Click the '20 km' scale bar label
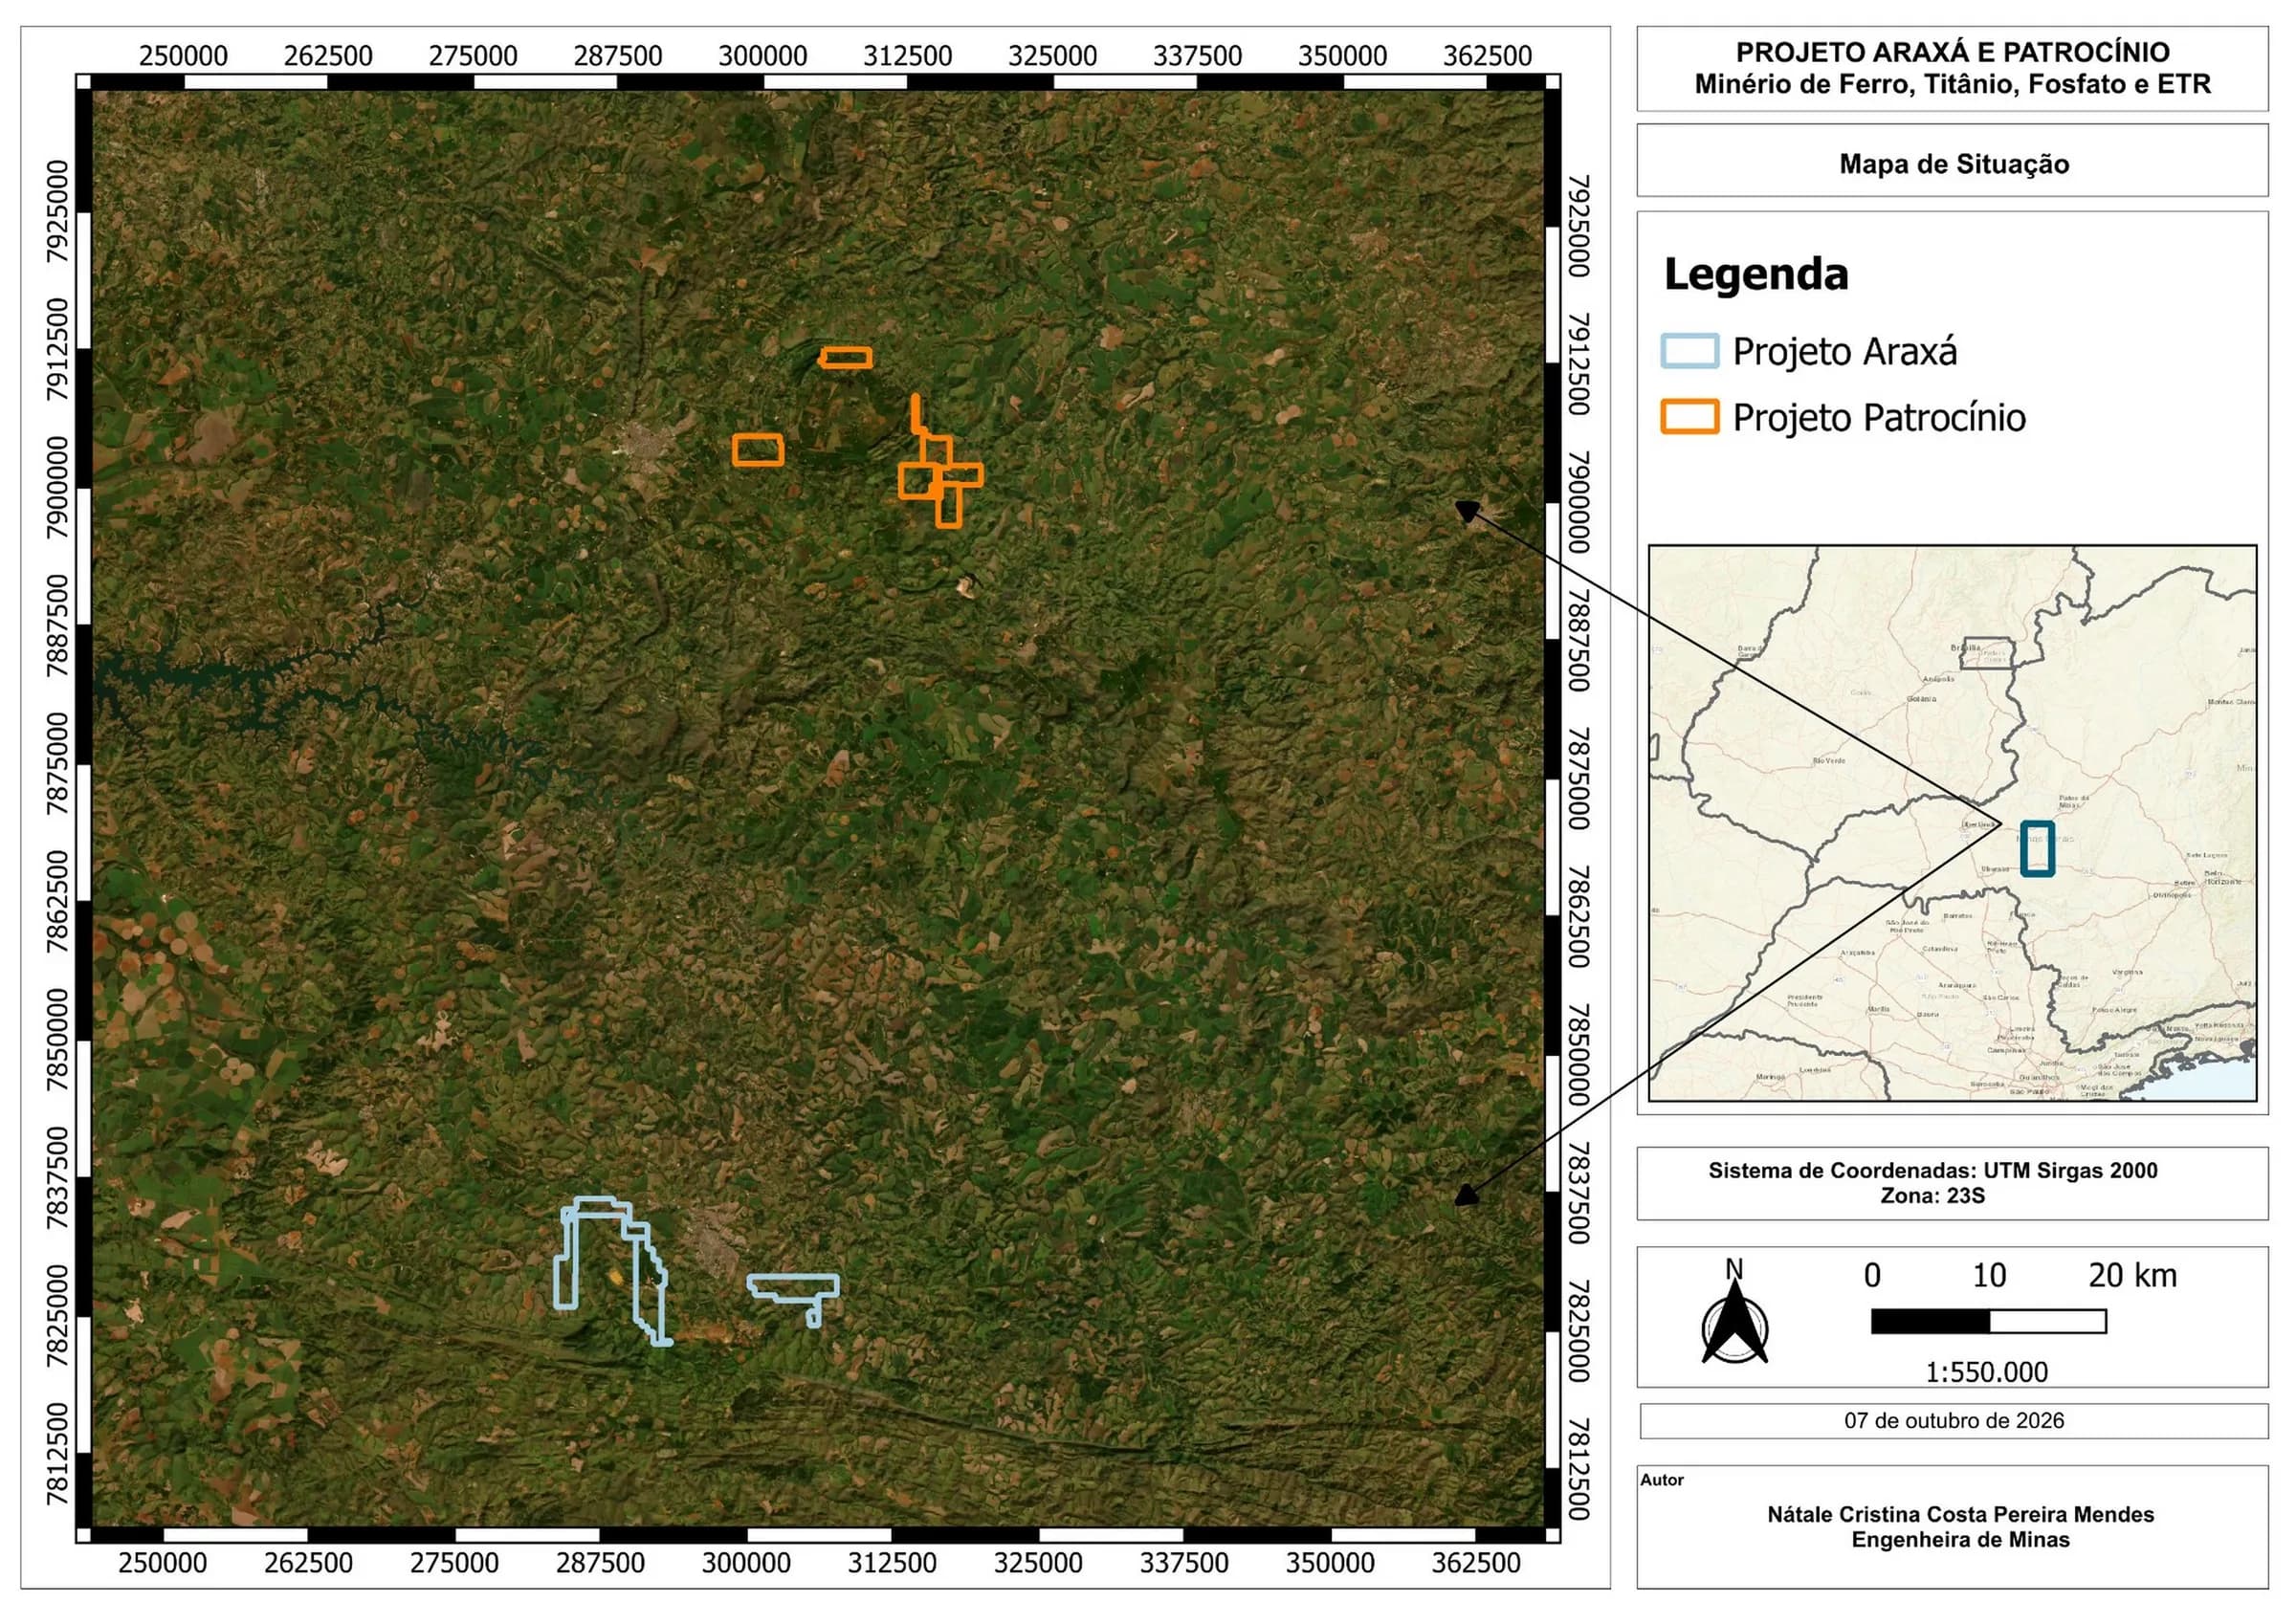This screenshot has width=2296, height=1623. coord(2132,1275)
